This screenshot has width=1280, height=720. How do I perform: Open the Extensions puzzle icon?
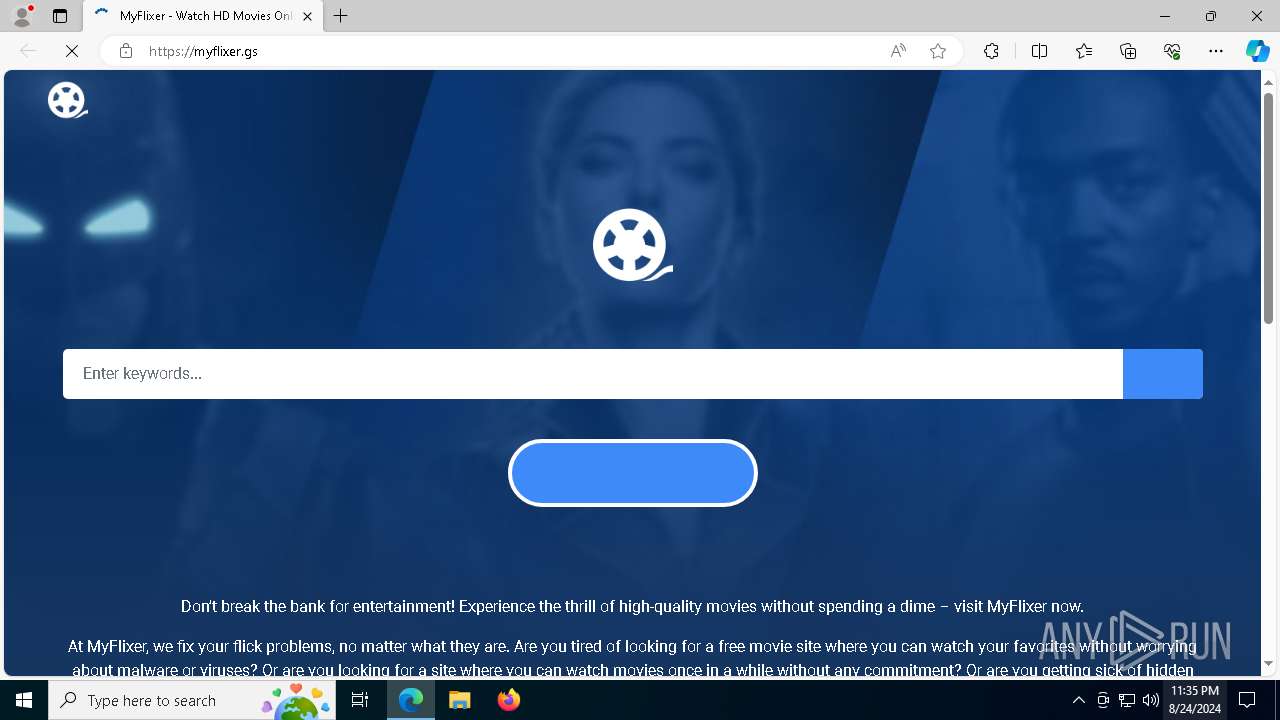(991, 51)
